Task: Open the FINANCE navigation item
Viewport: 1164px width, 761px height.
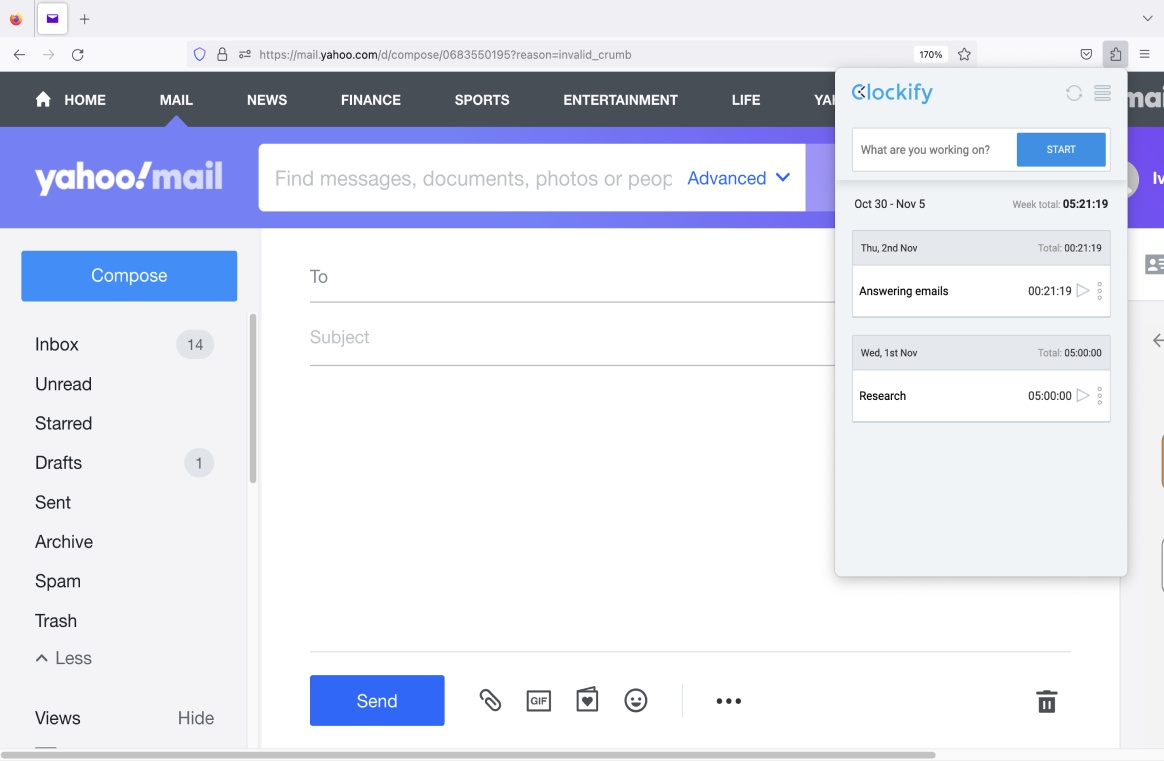Action: (x=370, y=99)
